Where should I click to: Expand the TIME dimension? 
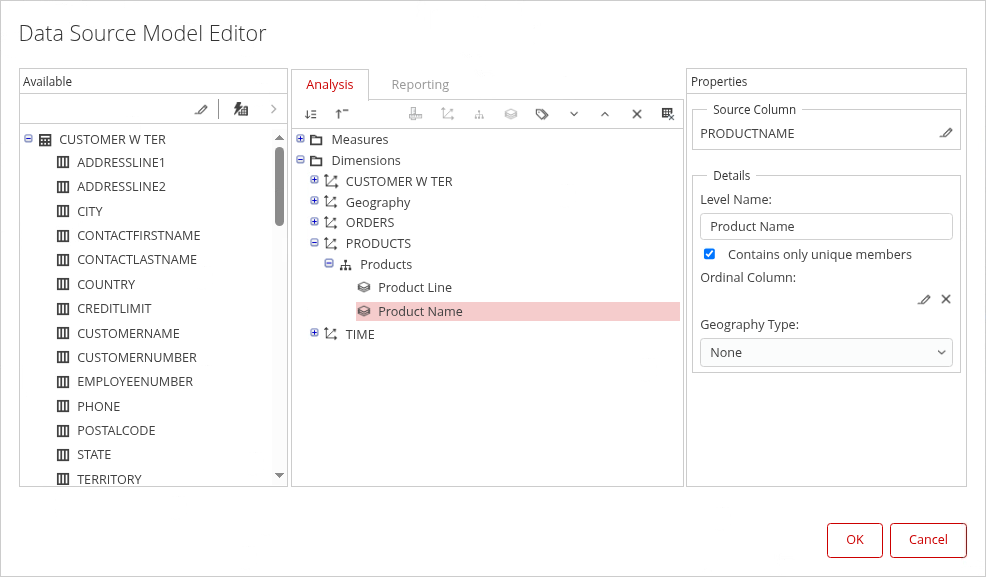(x=315, y=333)
